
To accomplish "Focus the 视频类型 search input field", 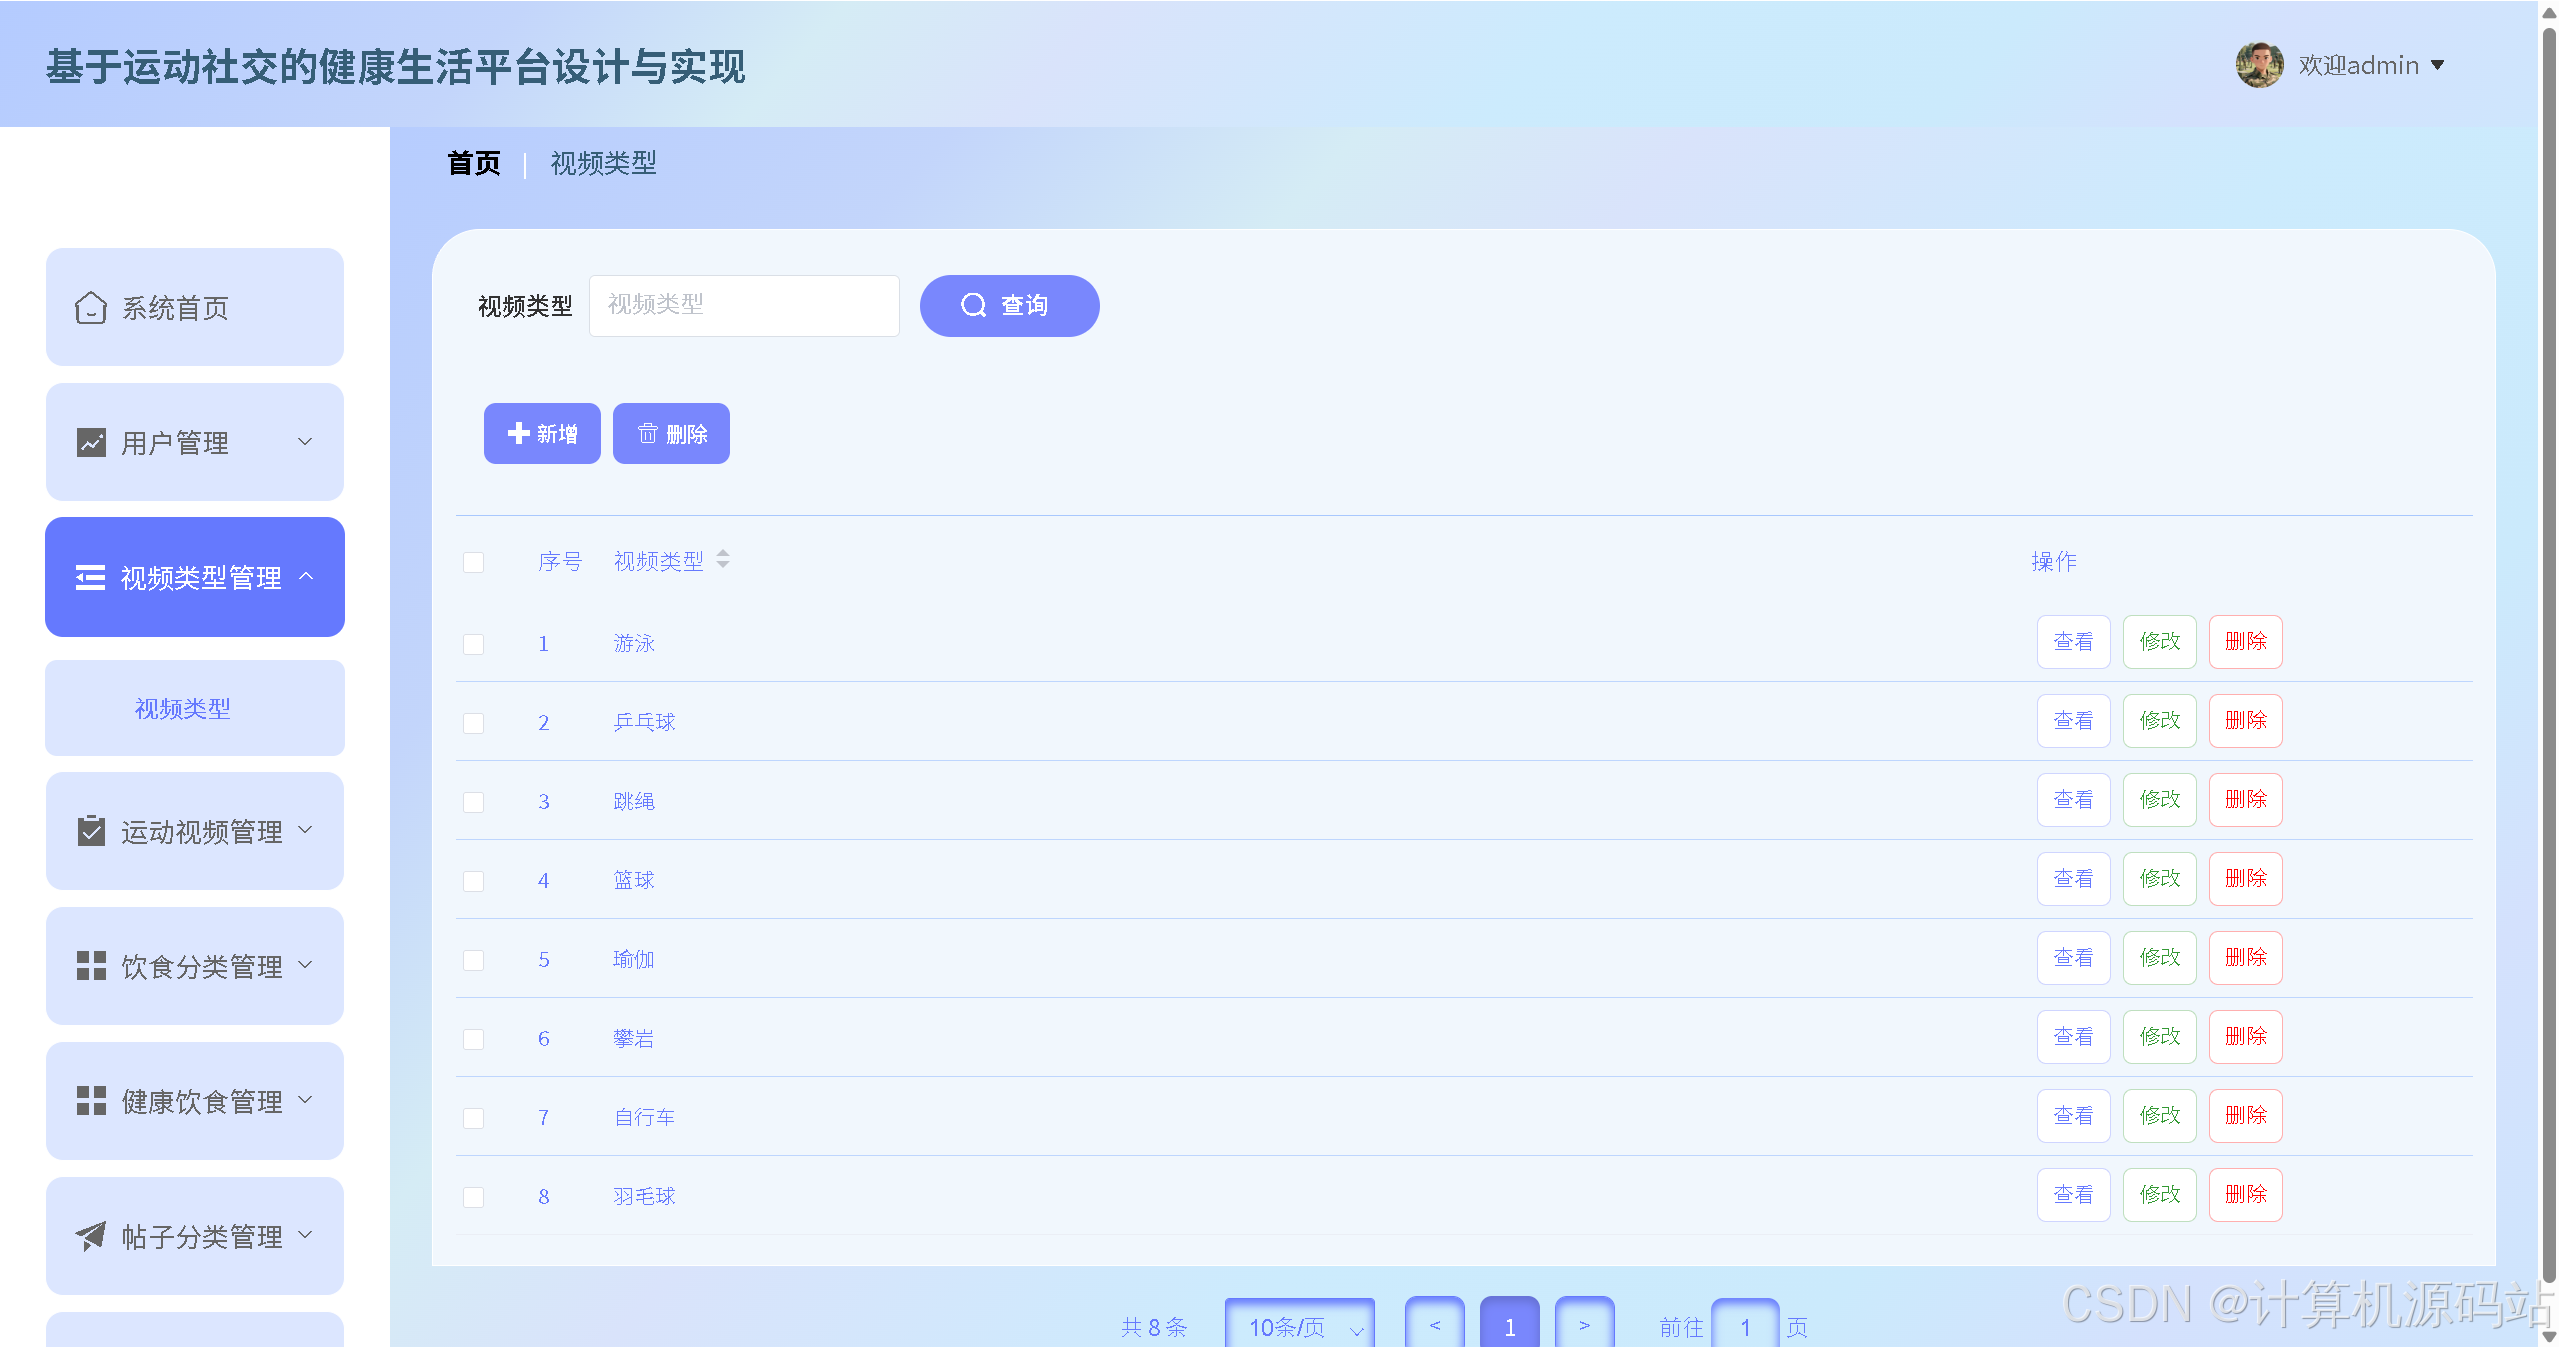I will tap(744, 305).
